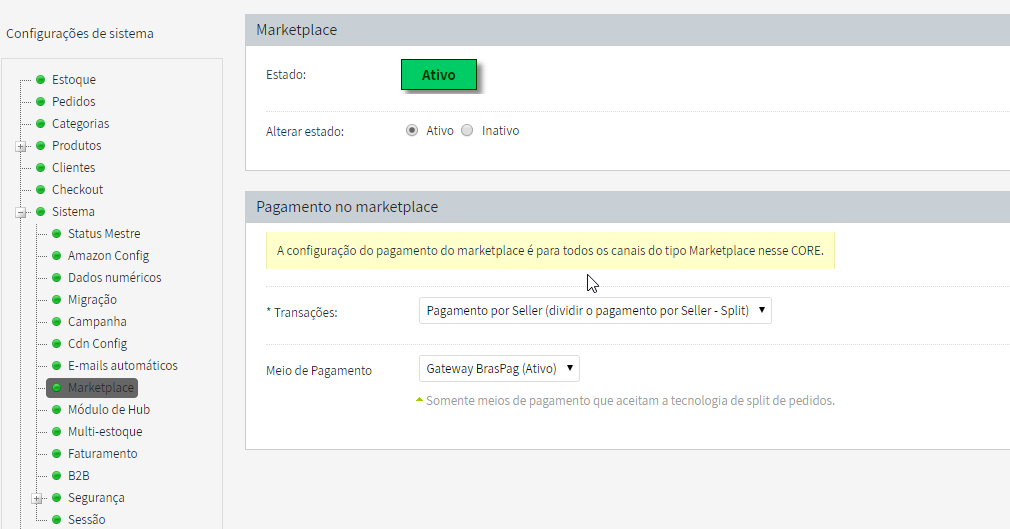Screen dimensions: 1010x529
Task: Open Segurança in the tree
Action: point(96,497)
